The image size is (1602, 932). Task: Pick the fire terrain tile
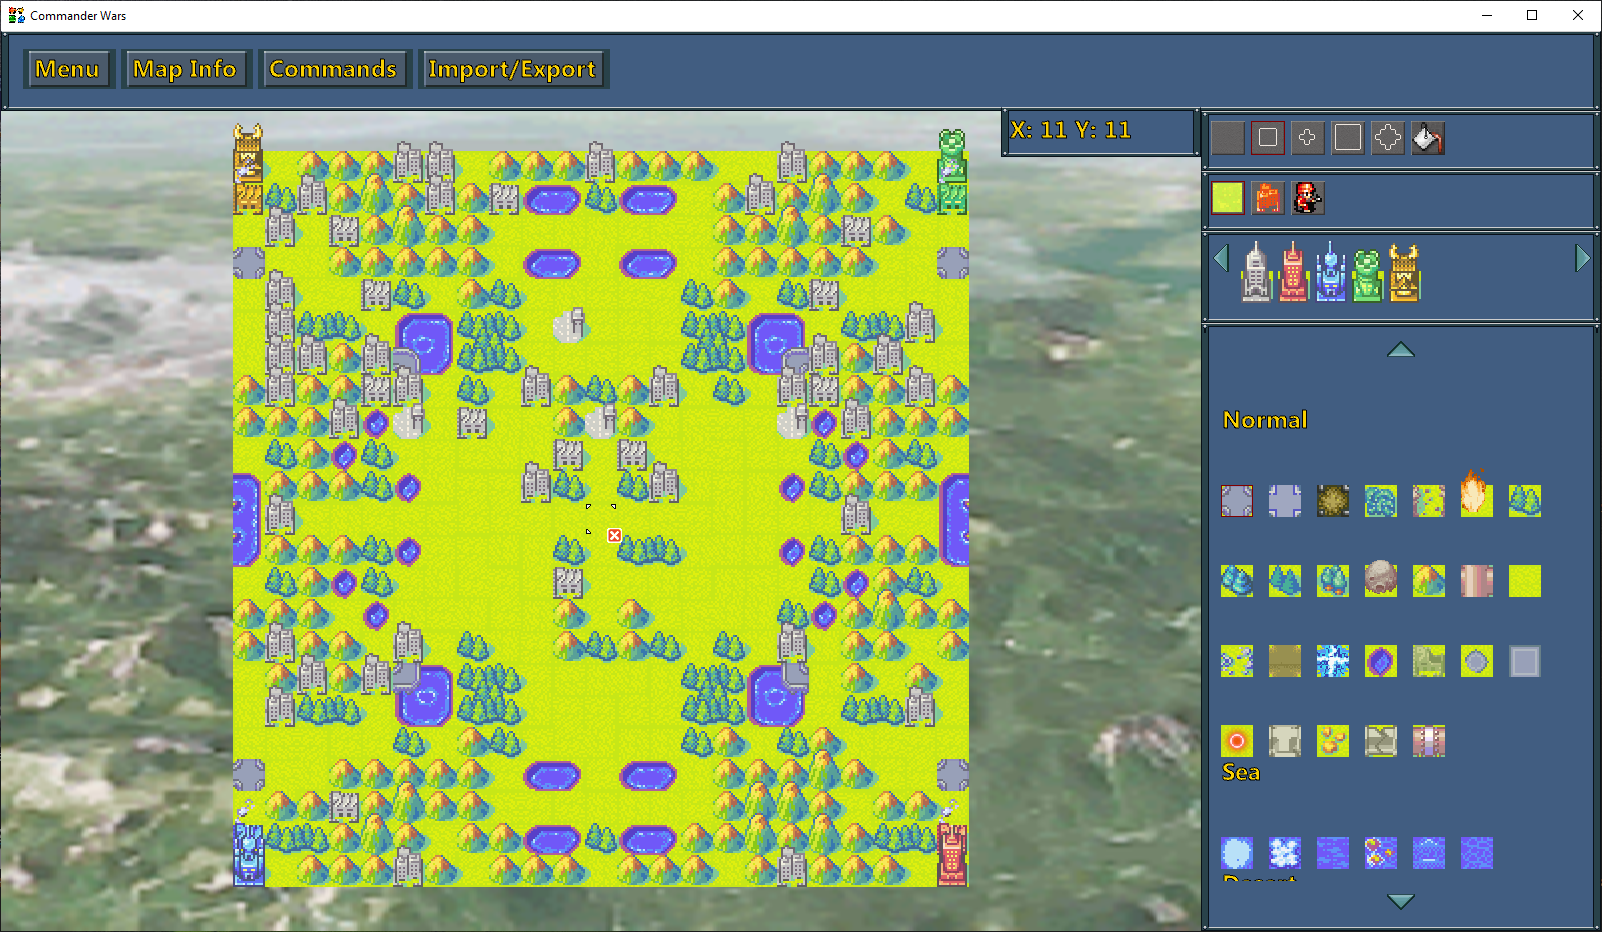click(x=1476, y=494)
